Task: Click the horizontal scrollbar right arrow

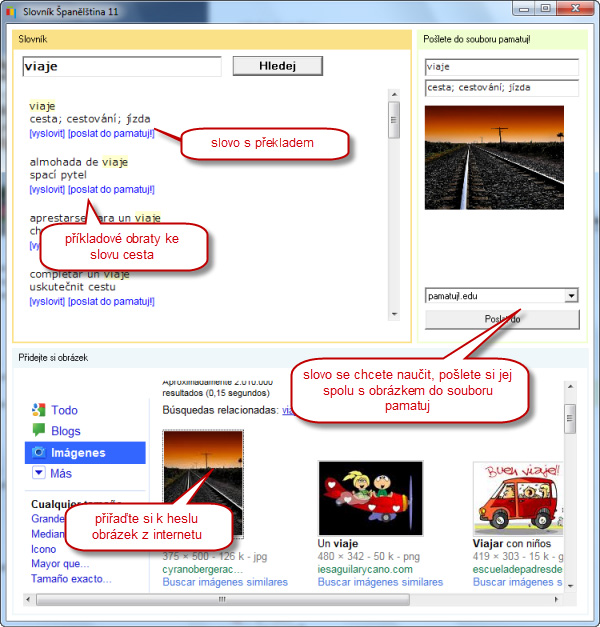Action: [x=556, y=599]
